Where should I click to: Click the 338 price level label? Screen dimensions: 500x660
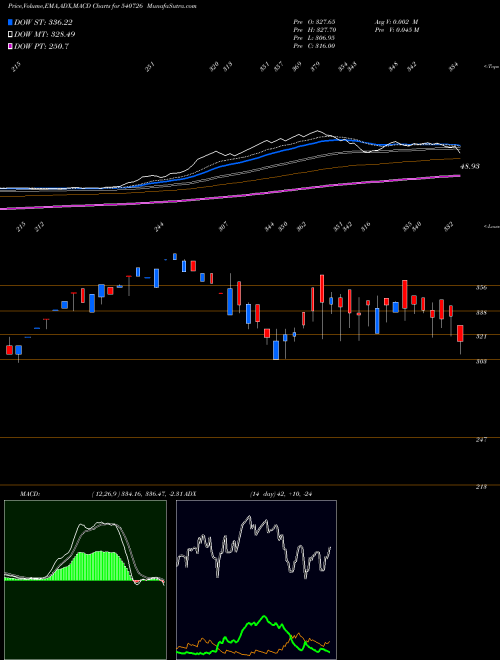(x=481, y=313)
